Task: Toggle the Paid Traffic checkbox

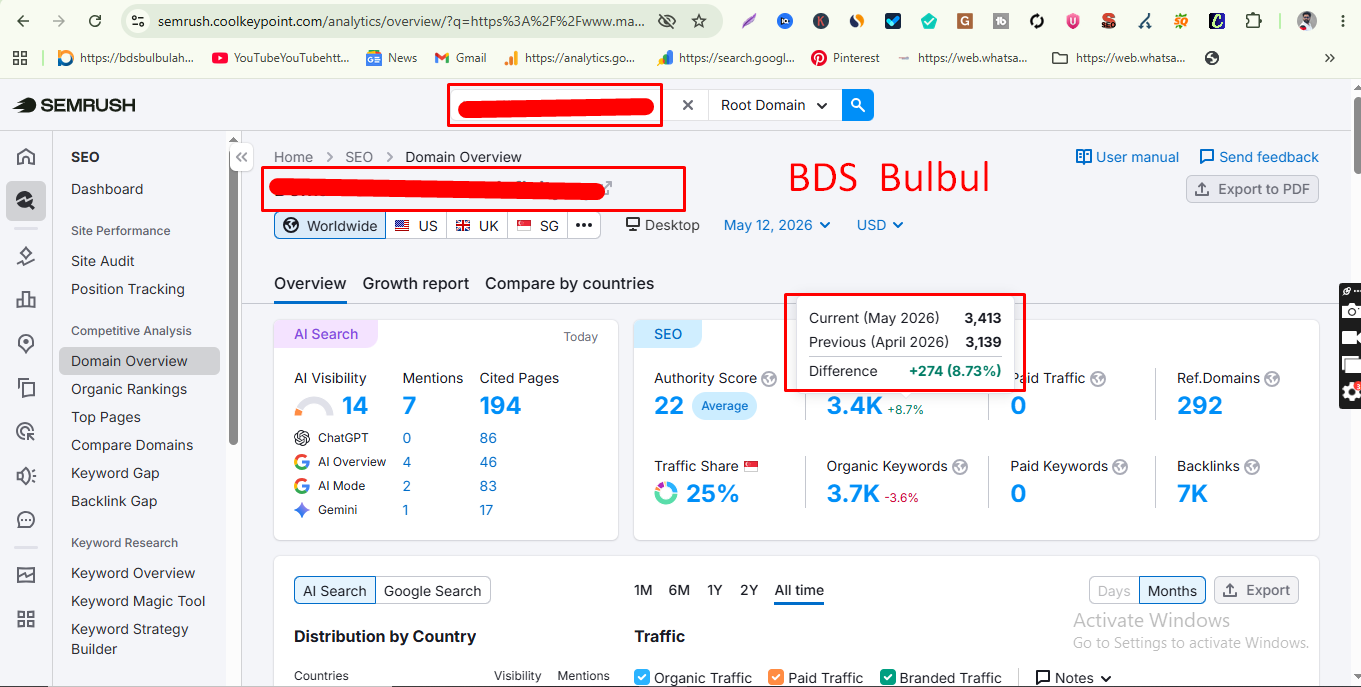Action: [x=776, y=677]
